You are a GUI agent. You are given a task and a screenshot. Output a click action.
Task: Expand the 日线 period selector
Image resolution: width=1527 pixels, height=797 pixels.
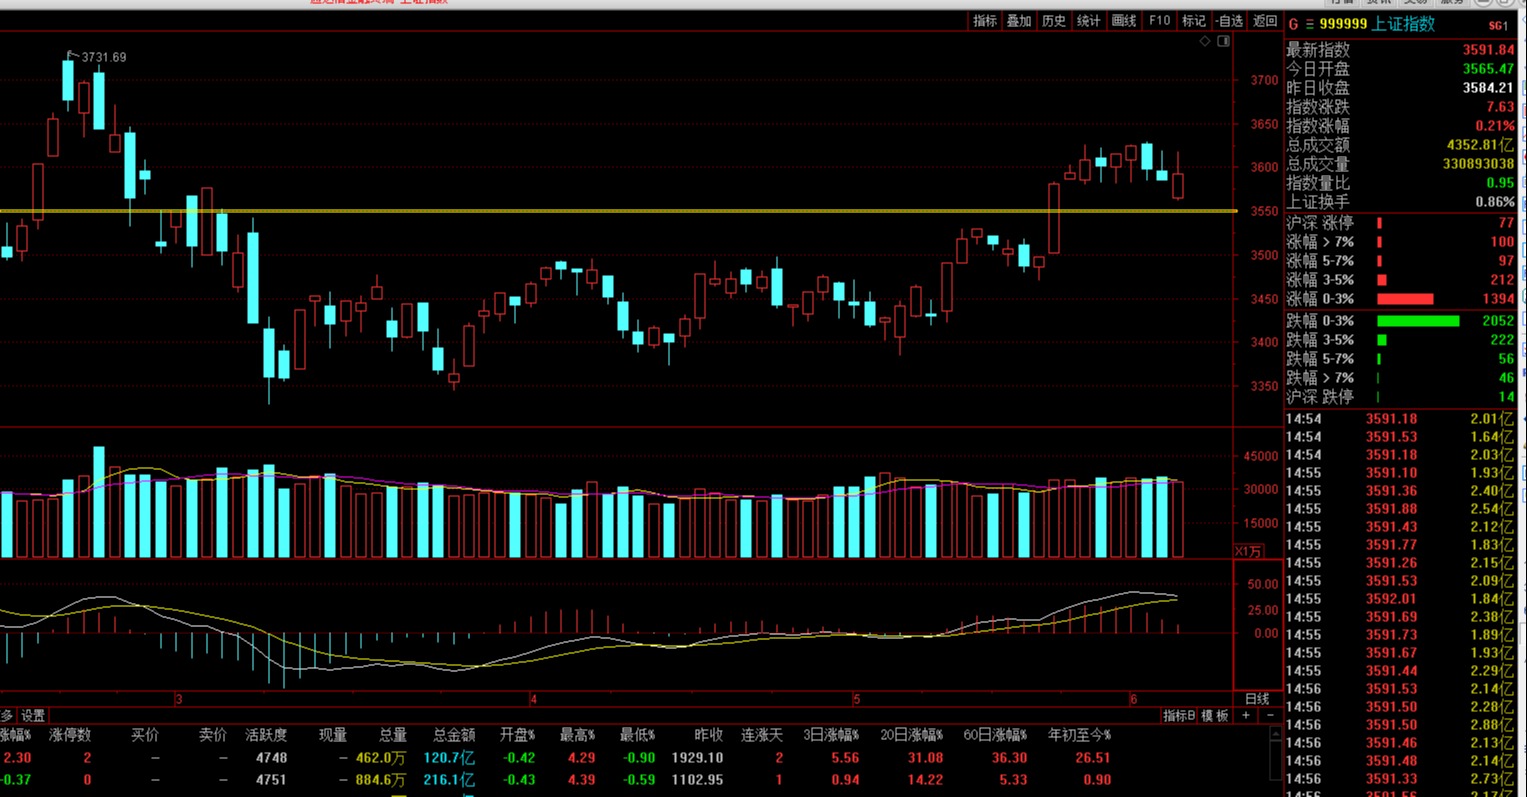pyautogui.click(x=1257, y=699)
